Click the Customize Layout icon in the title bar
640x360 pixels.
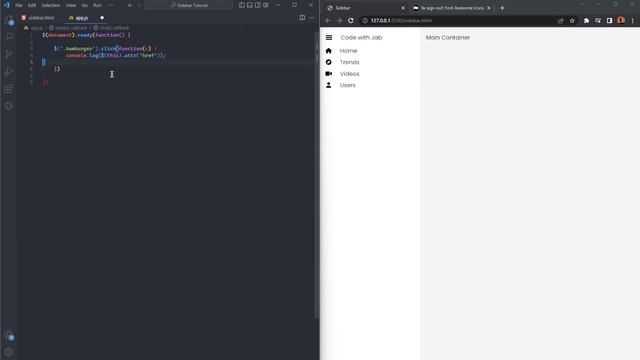266,5
